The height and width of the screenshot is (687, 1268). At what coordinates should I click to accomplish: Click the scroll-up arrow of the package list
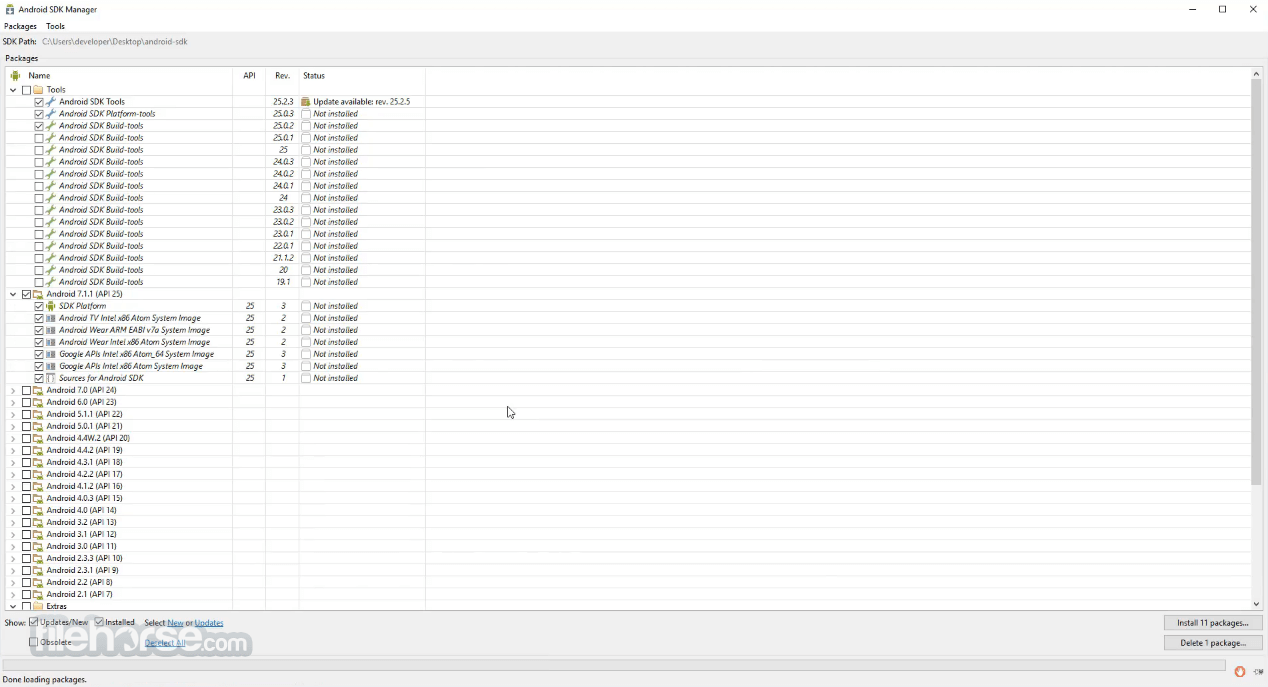point(1257,74)
